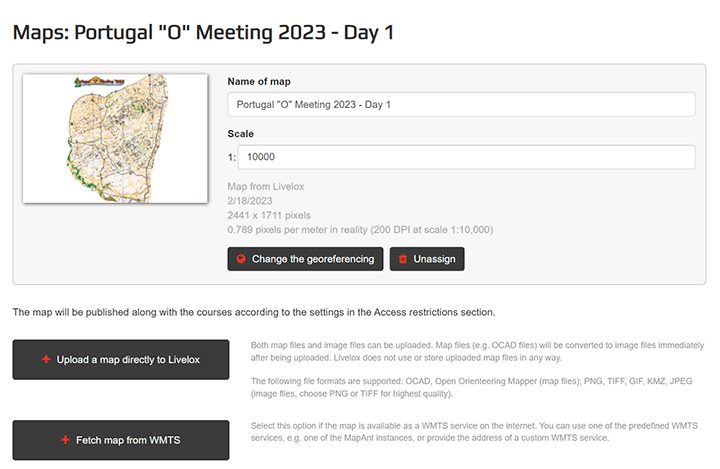Focus the Name of map text field
Image resolution: width=720 pixels, height=469 pixels.
[x=461, y=105]
